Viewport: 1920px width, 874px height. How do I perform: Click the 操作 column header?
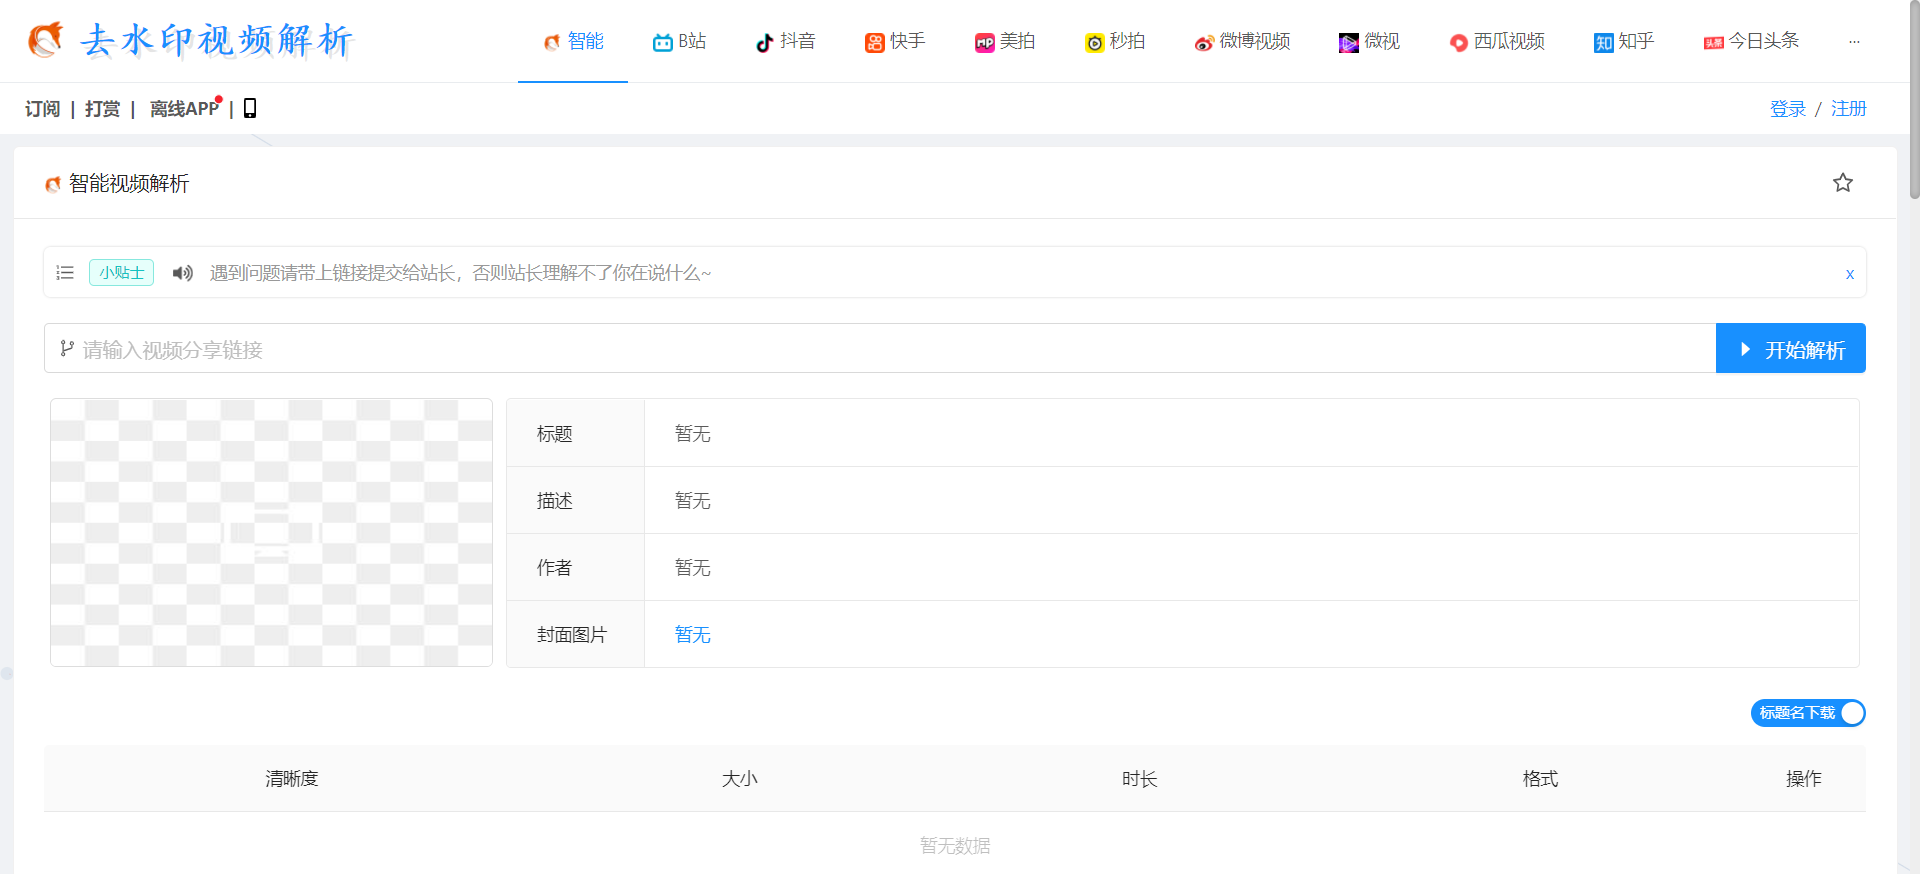point(1804,778)
